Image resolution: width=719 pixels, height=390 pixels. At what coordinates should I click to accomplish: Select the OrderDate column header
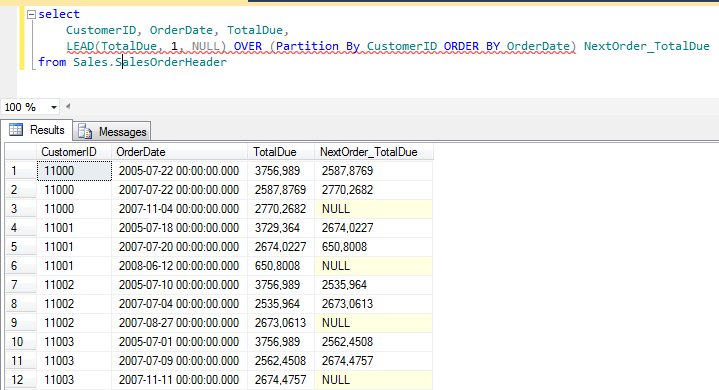(x=179, y=152)
